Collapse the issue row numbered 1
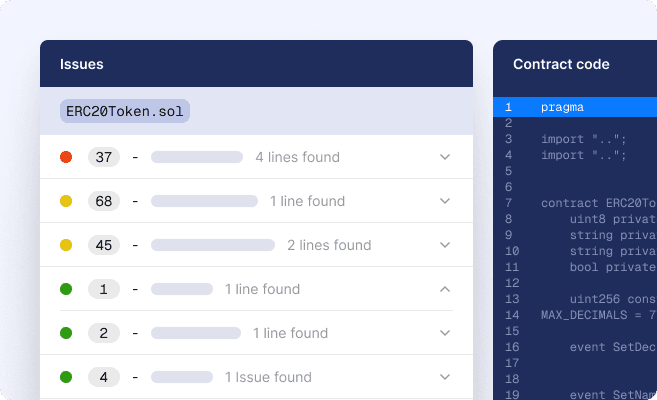657x400 pixels. [445, 289]
